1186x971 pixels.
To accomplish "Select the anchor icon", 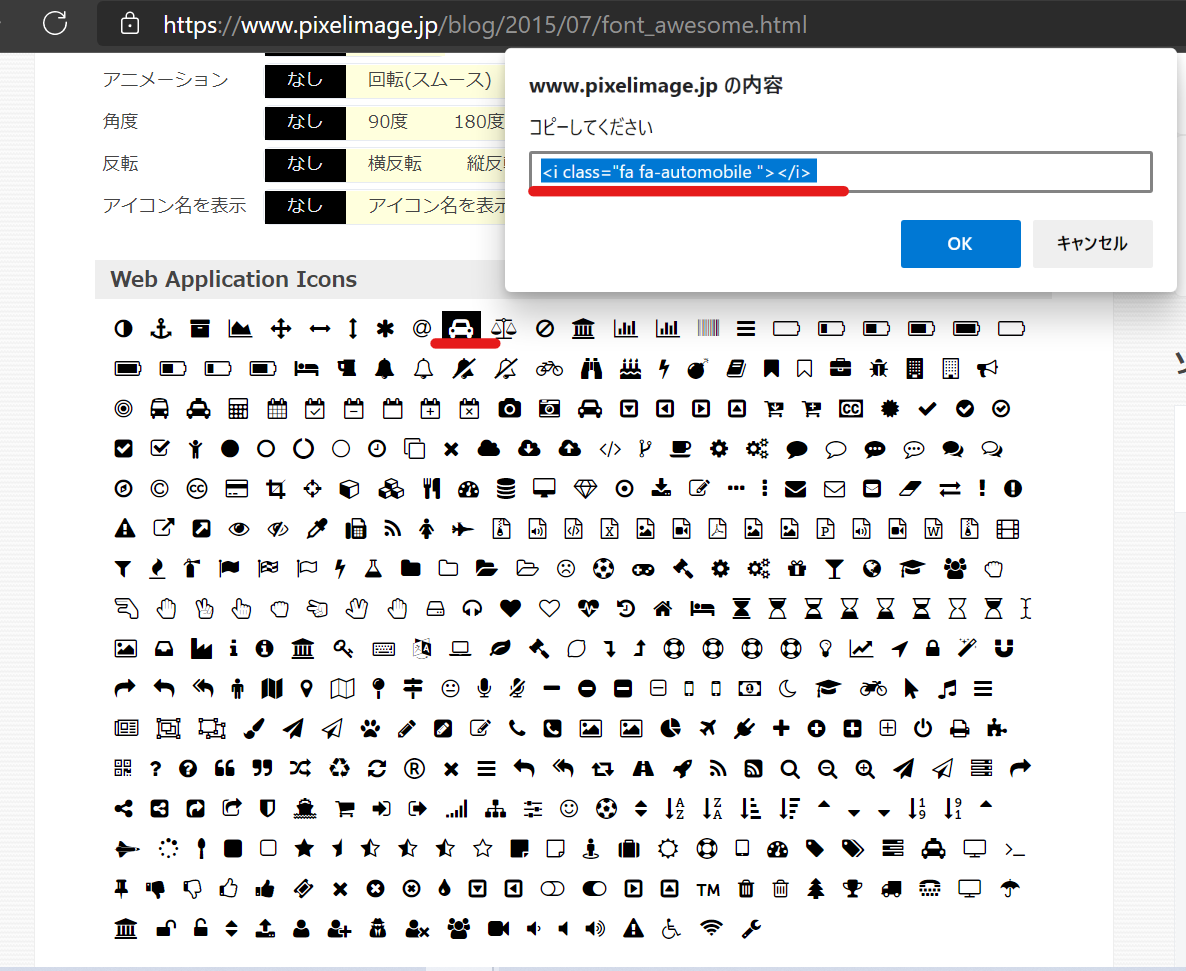I will pyautogui.click(x=161, y=328).
